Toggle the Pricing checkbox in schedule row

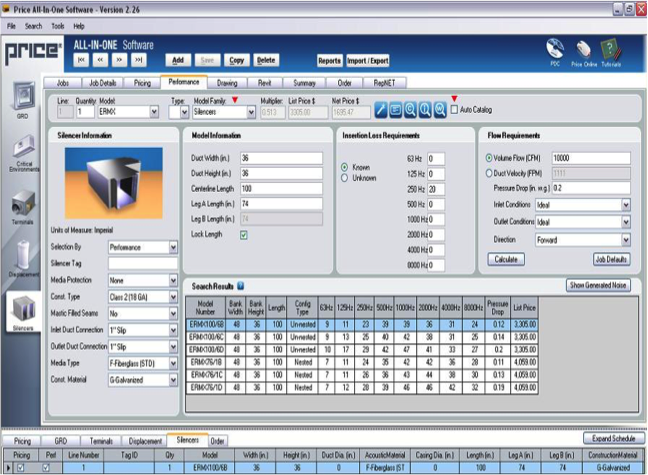coord(20,468)
